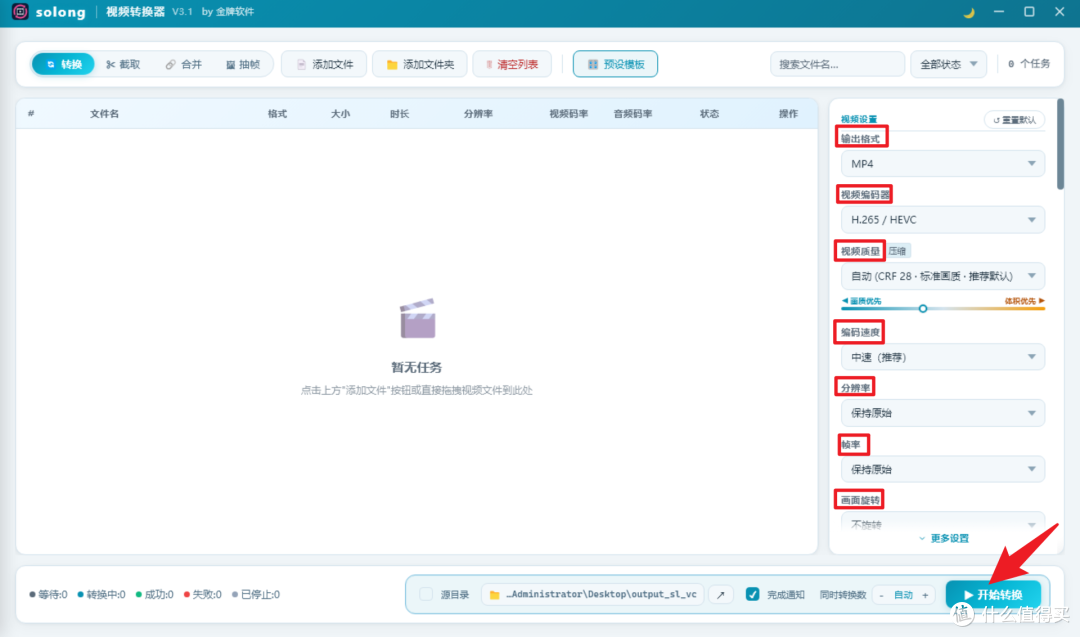Open the 帧率 保持原始 dropdown
The height and width of the screenshot is (637, 1080).
942,470
